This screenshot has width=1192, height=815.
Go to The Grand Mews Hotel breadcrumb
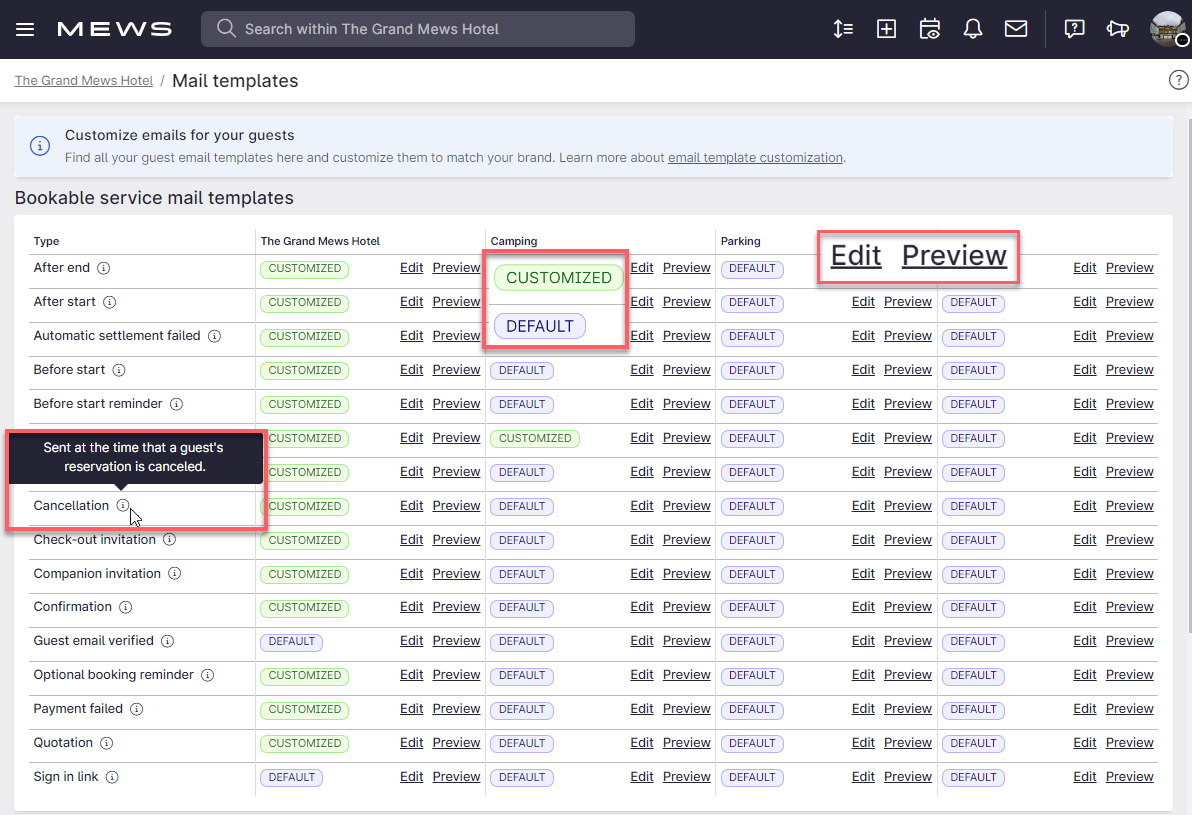coord(83,80)
